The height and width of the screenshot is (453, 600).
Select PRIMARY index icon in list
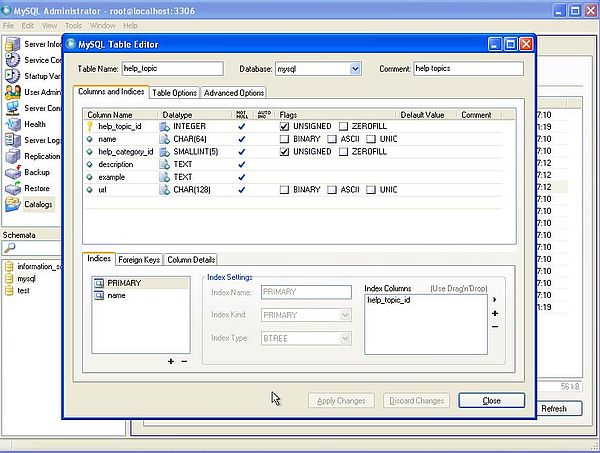point(99,283)
